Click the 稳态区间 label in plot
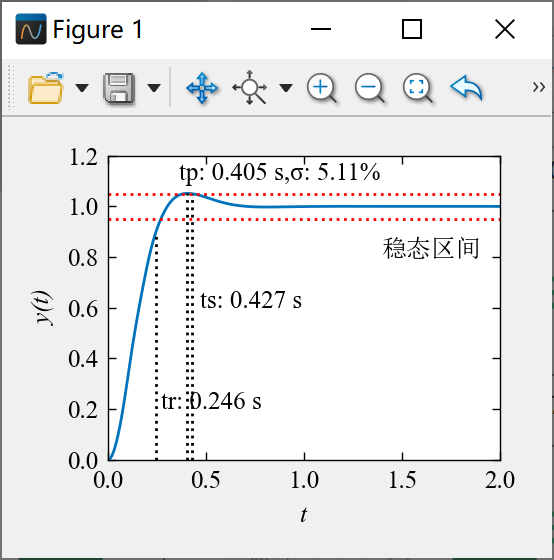 [x=431, y=248]
